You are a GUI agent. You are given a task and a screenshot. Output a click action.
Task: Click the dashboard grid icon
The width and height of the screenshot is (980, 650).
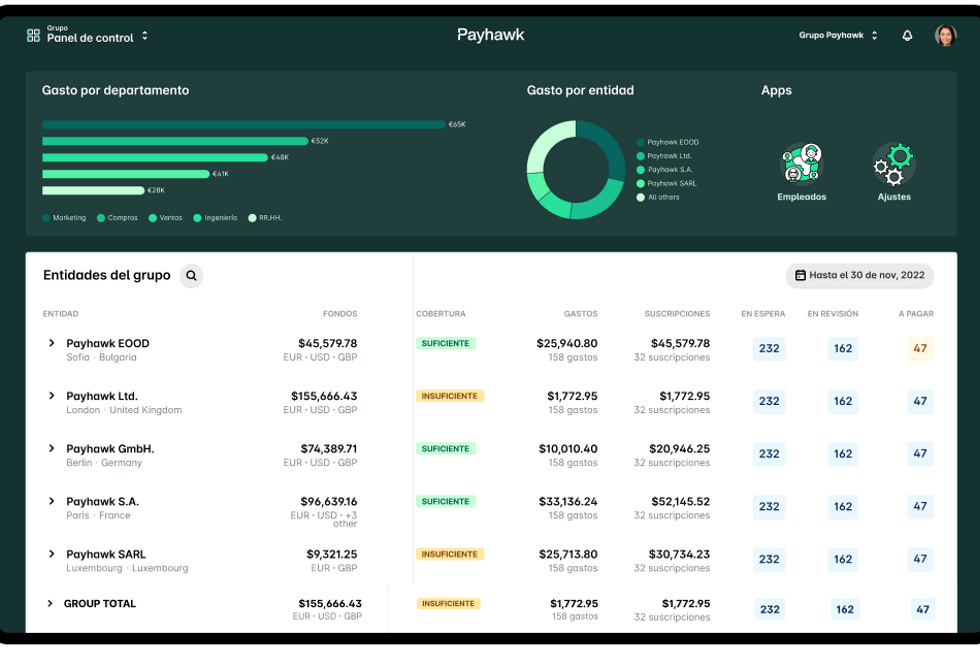point(33,36)
